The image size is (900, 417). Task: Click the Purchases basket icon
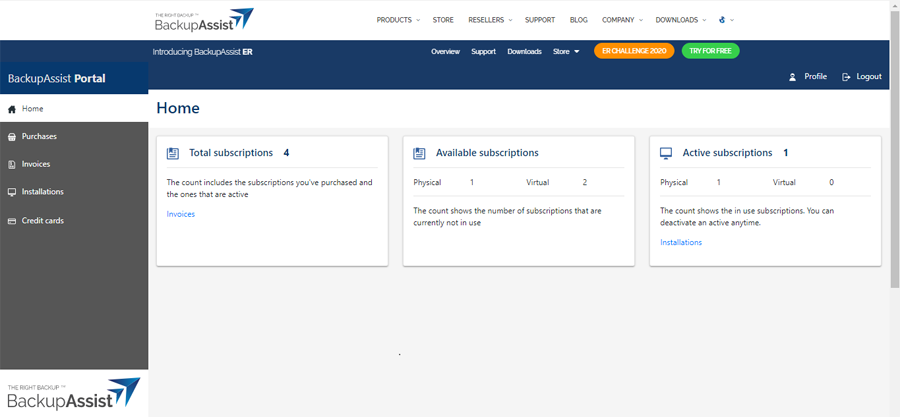point(11,137)
